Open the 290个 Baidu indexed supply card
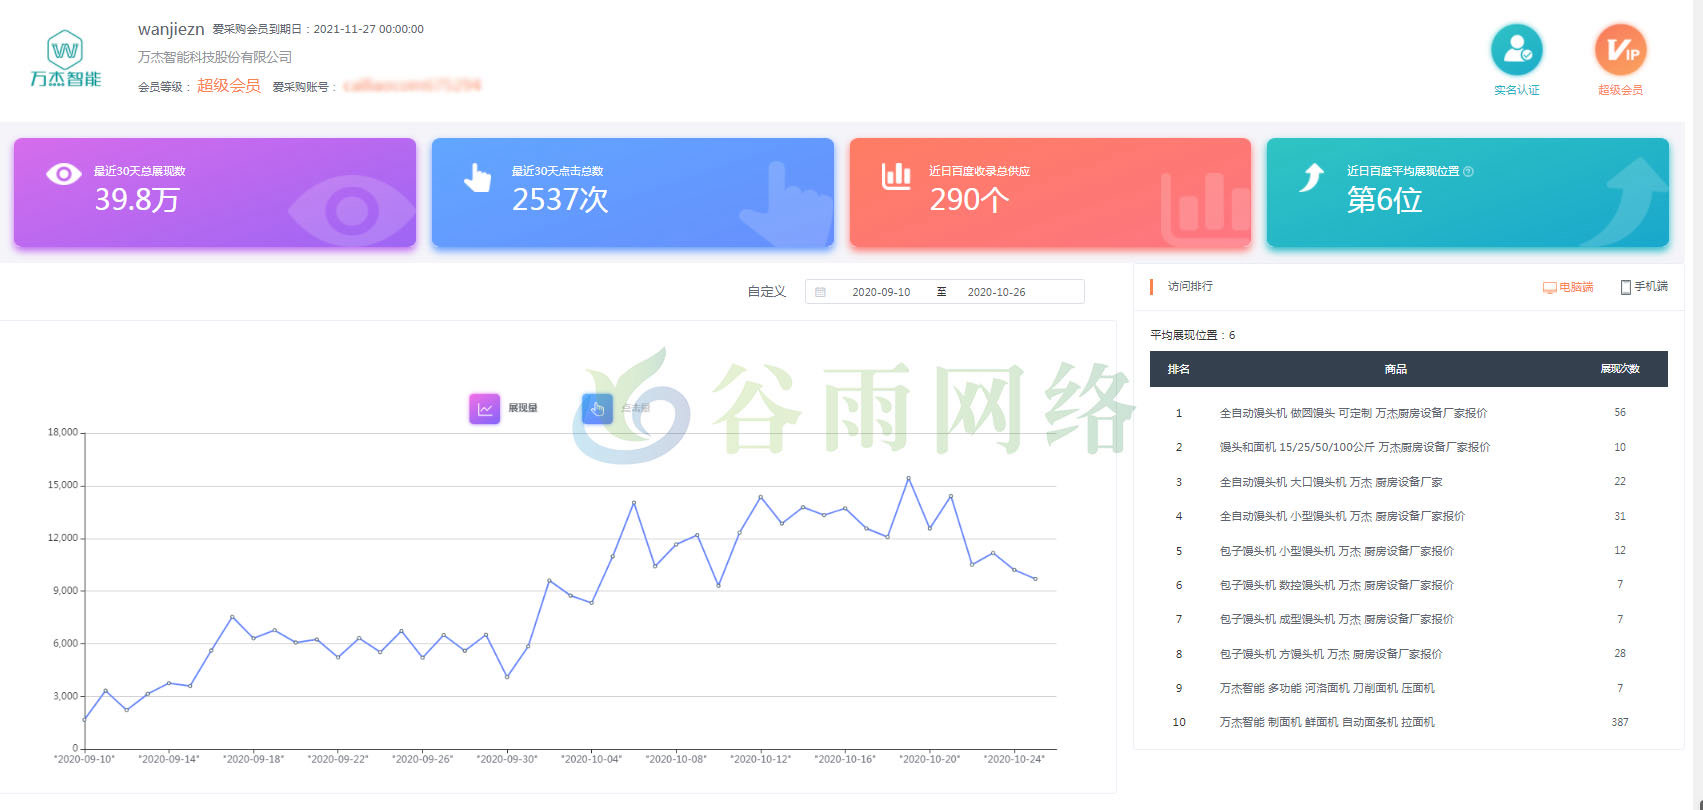 (1050, 192)
